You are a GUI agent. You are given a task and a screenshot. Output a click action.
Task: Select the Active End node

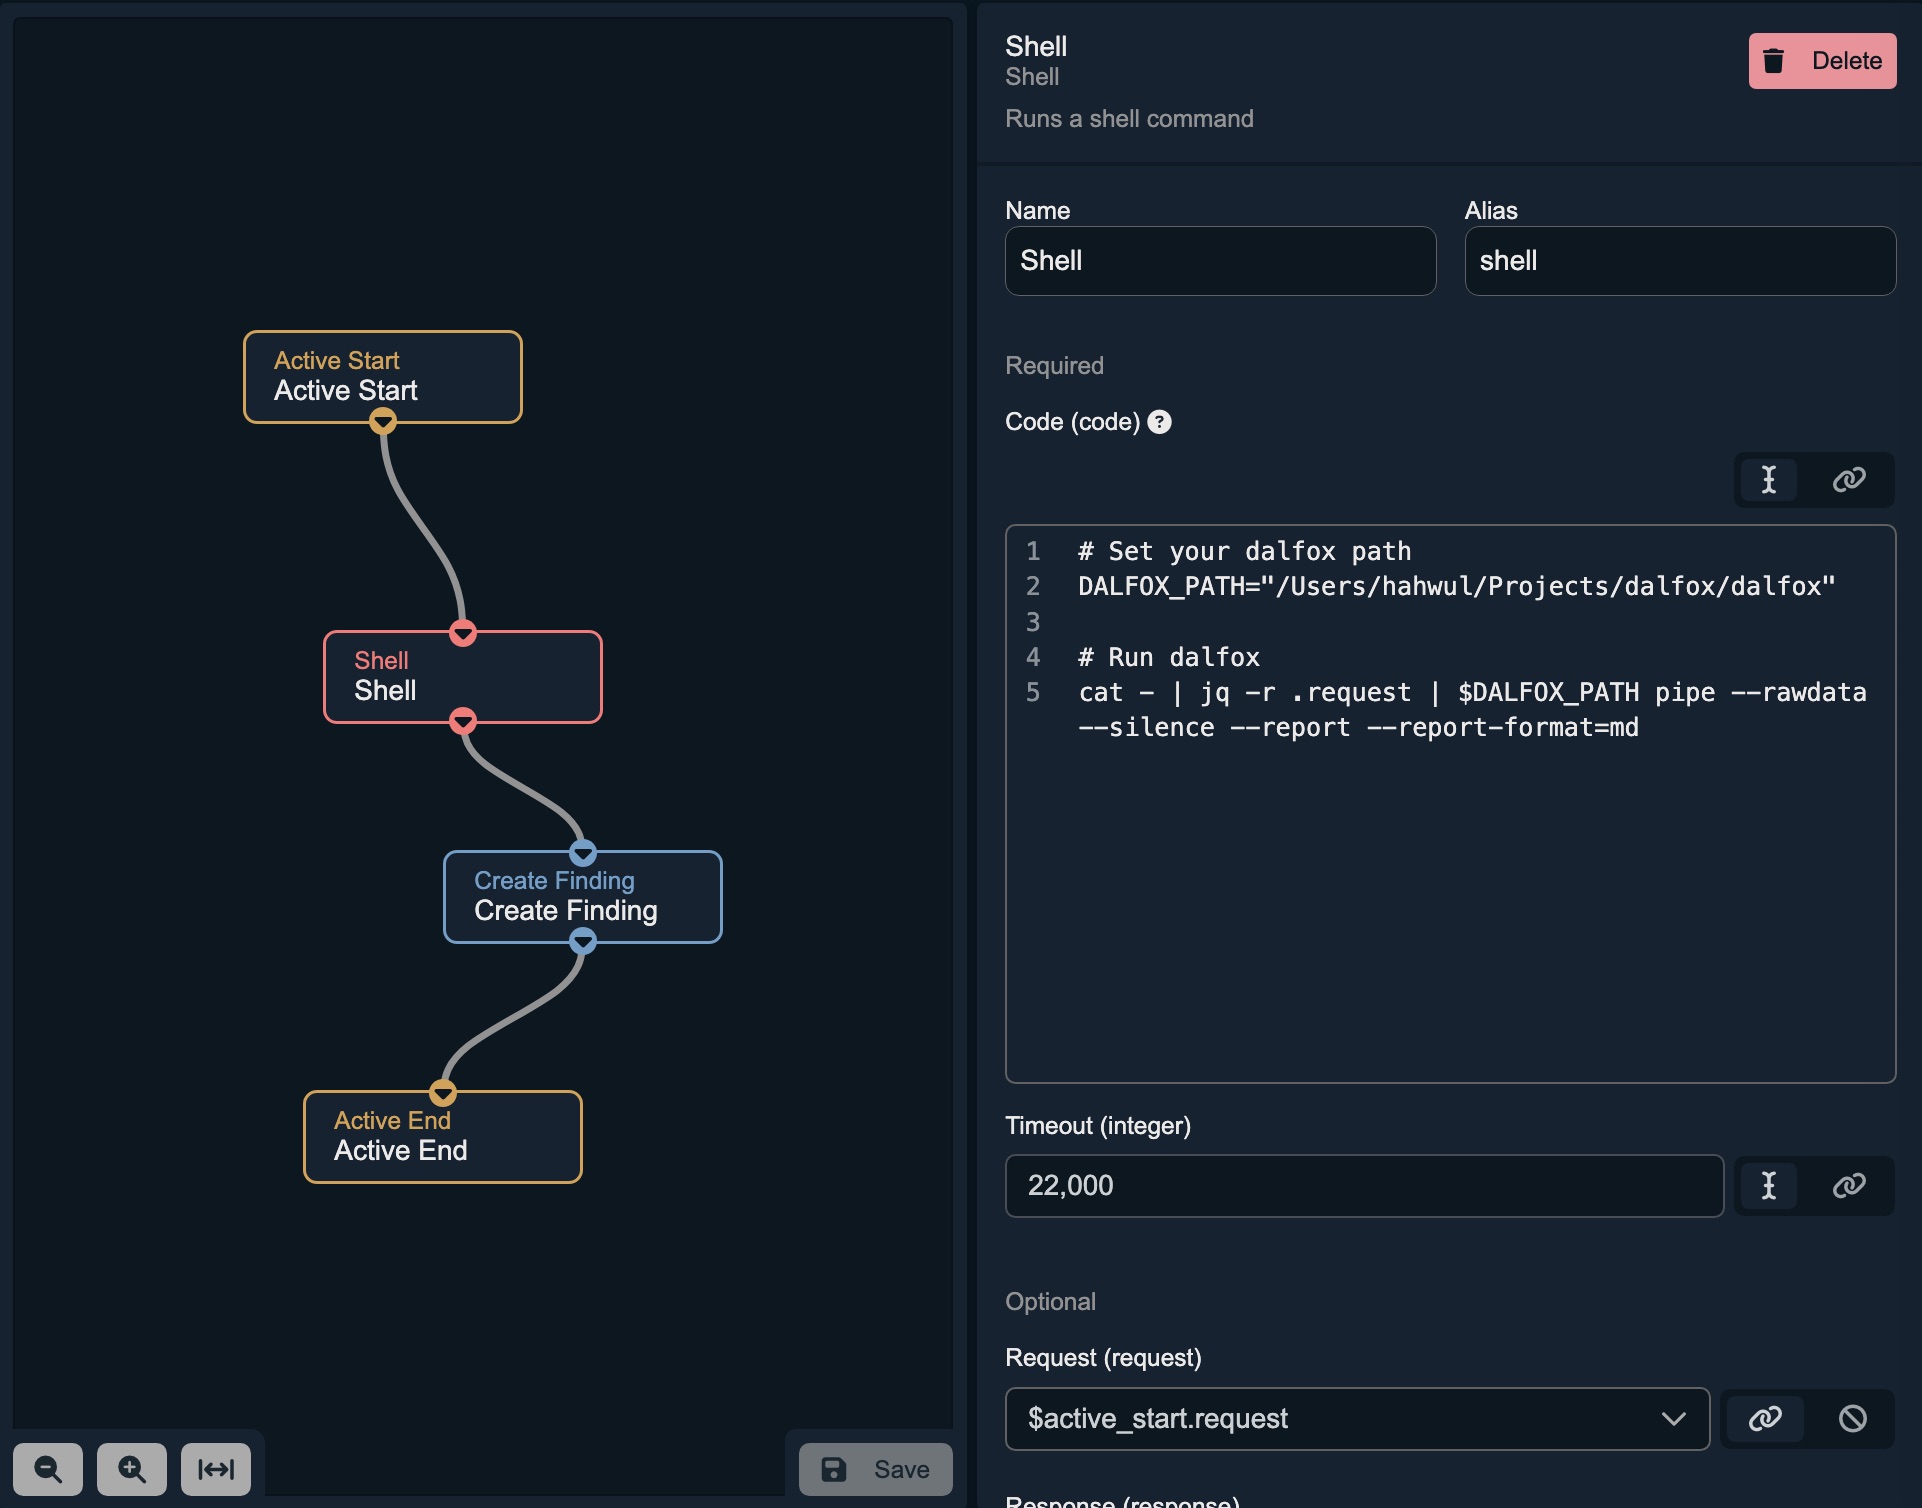443,1137
